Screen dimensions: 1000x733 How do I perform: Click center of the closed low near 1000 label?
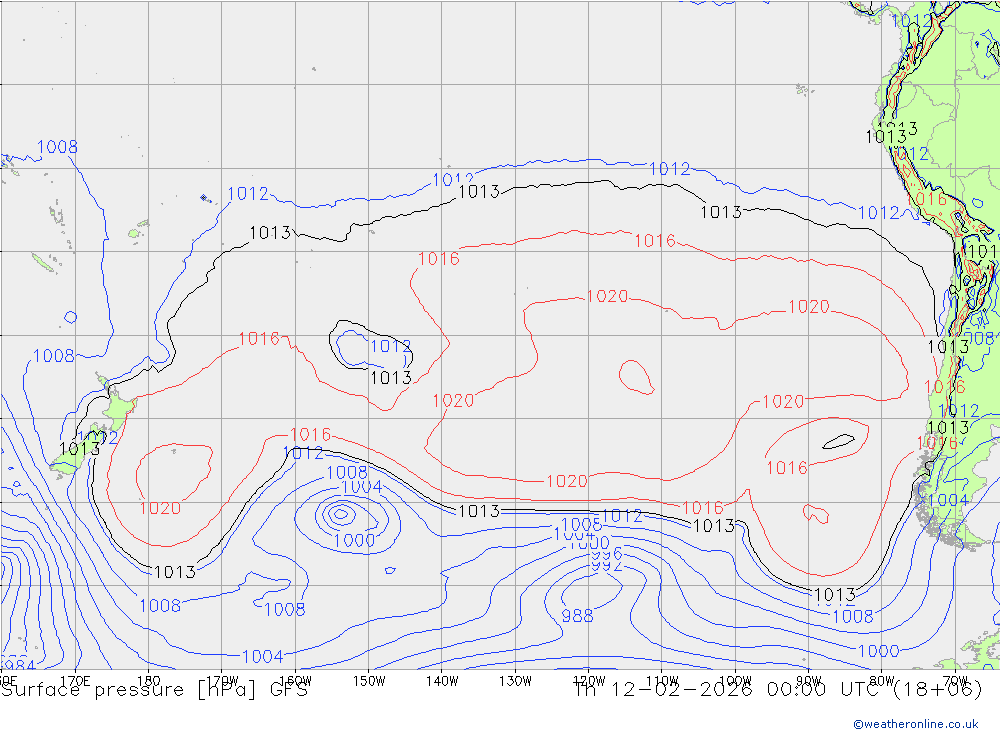point(340,515)
